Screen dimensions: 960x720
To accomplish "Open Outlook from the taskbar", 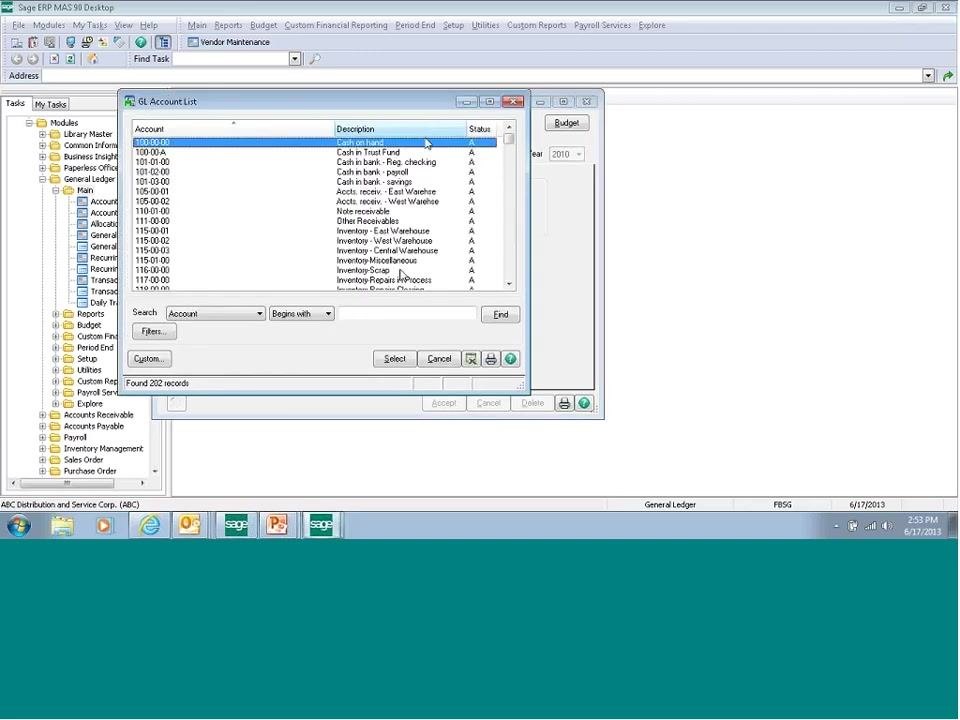I will (189, 525).
